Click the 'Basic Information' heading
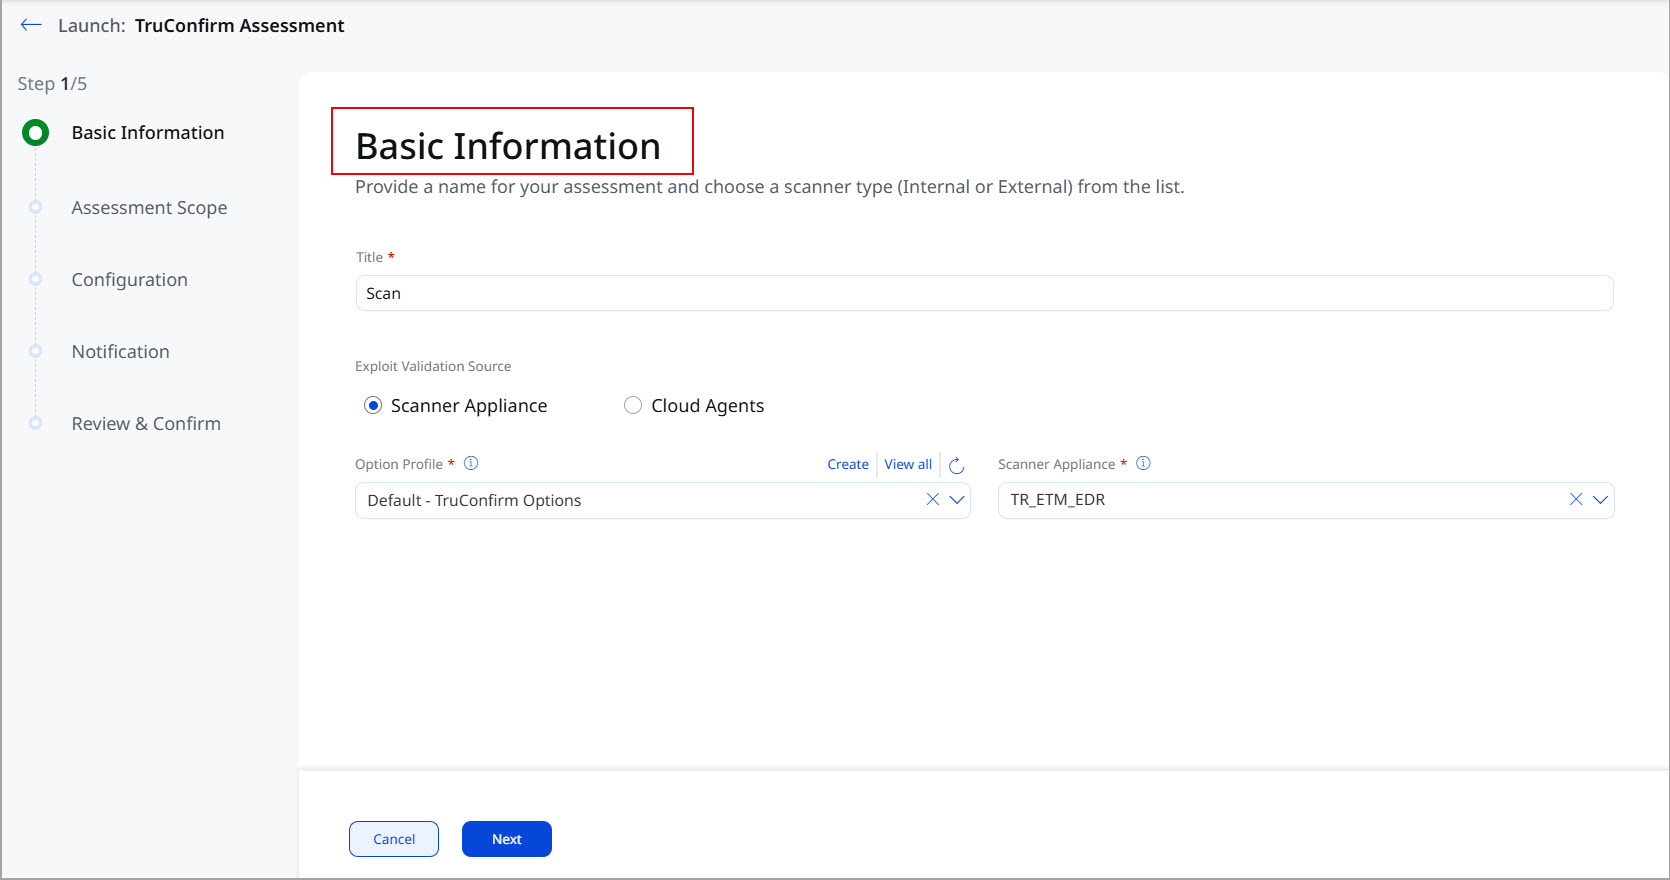Screen dimensions: 1670x880 (508, 146)
